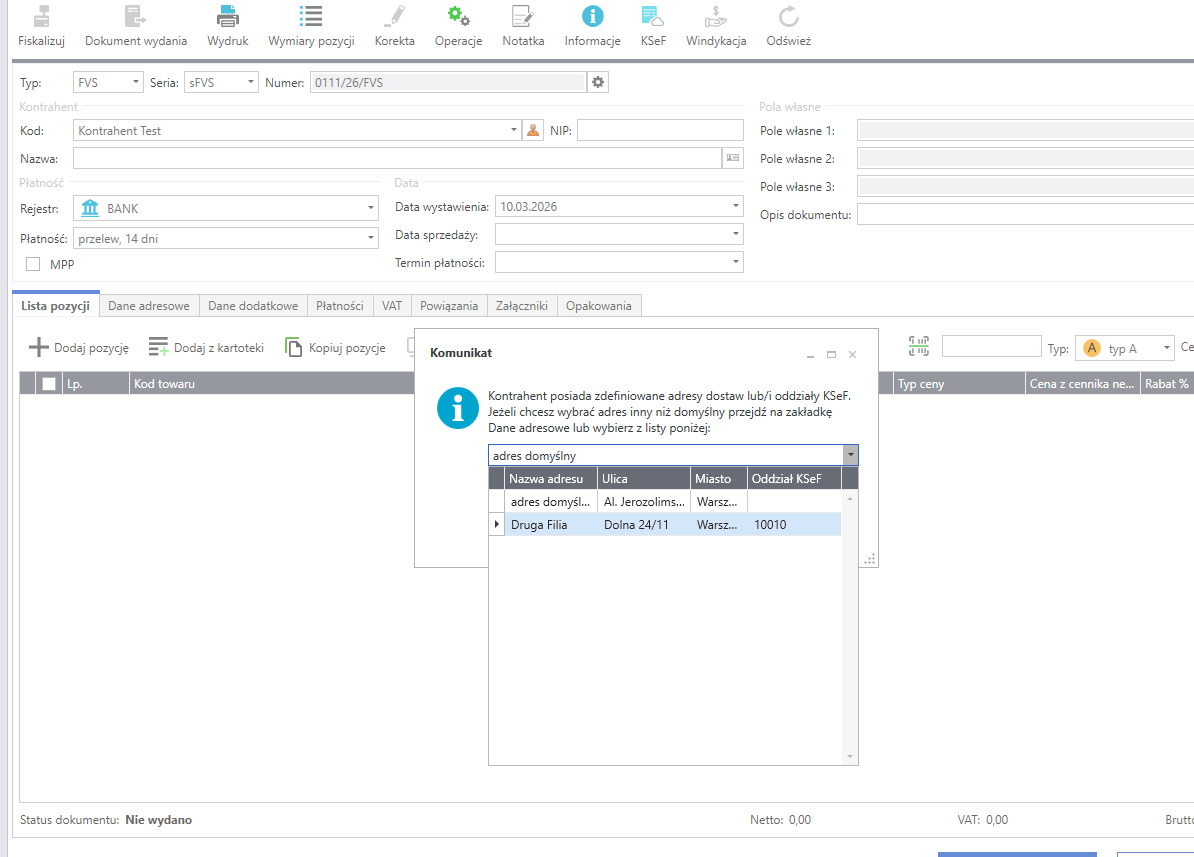Image resolution: width=1194 pixels, height=857 pixels.
Task: Click the Odśwież refresh icon
Action: [788, 17]
